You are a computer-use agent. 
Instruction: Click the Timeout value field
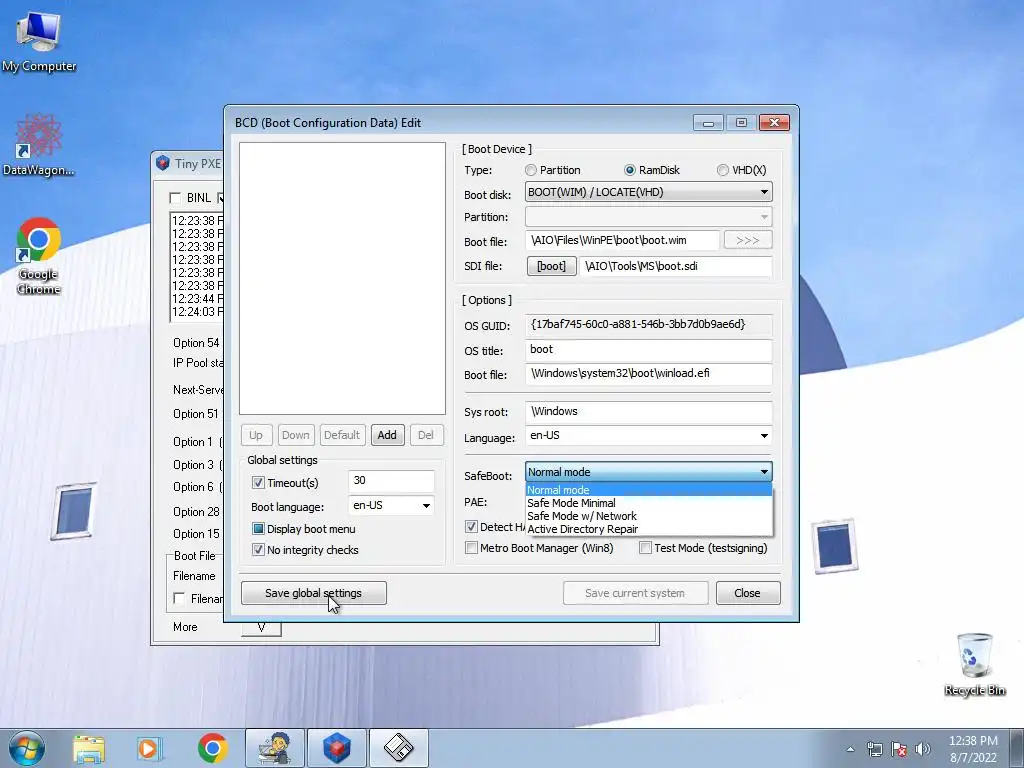point(391,481)
